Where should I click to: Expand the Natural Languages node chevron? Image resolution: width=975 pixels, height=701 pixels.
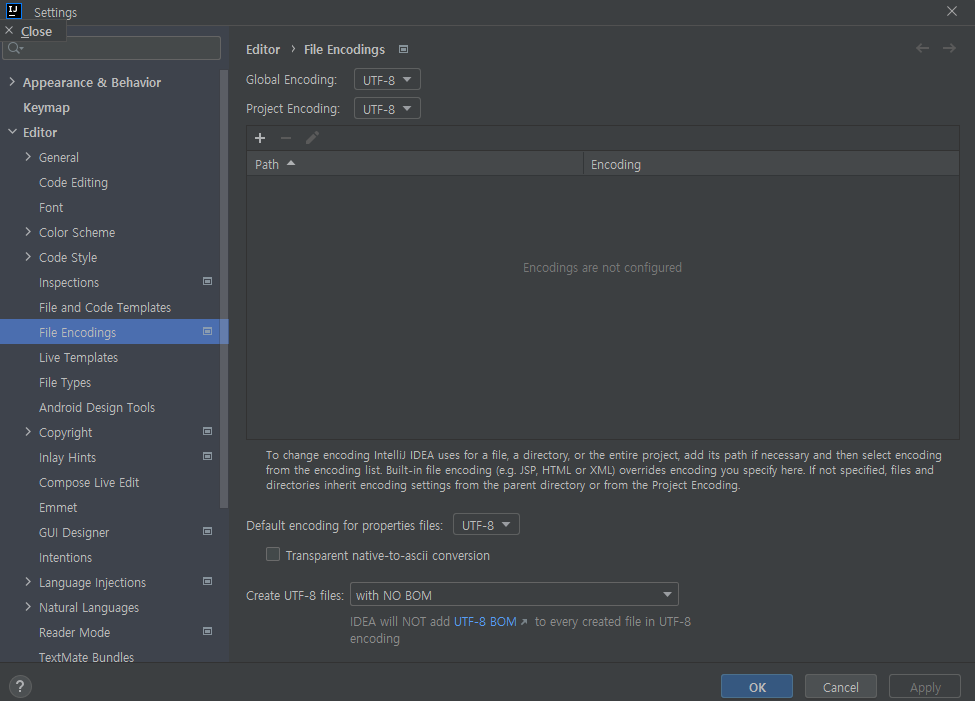pyautogui.click(x=28, y=606)
